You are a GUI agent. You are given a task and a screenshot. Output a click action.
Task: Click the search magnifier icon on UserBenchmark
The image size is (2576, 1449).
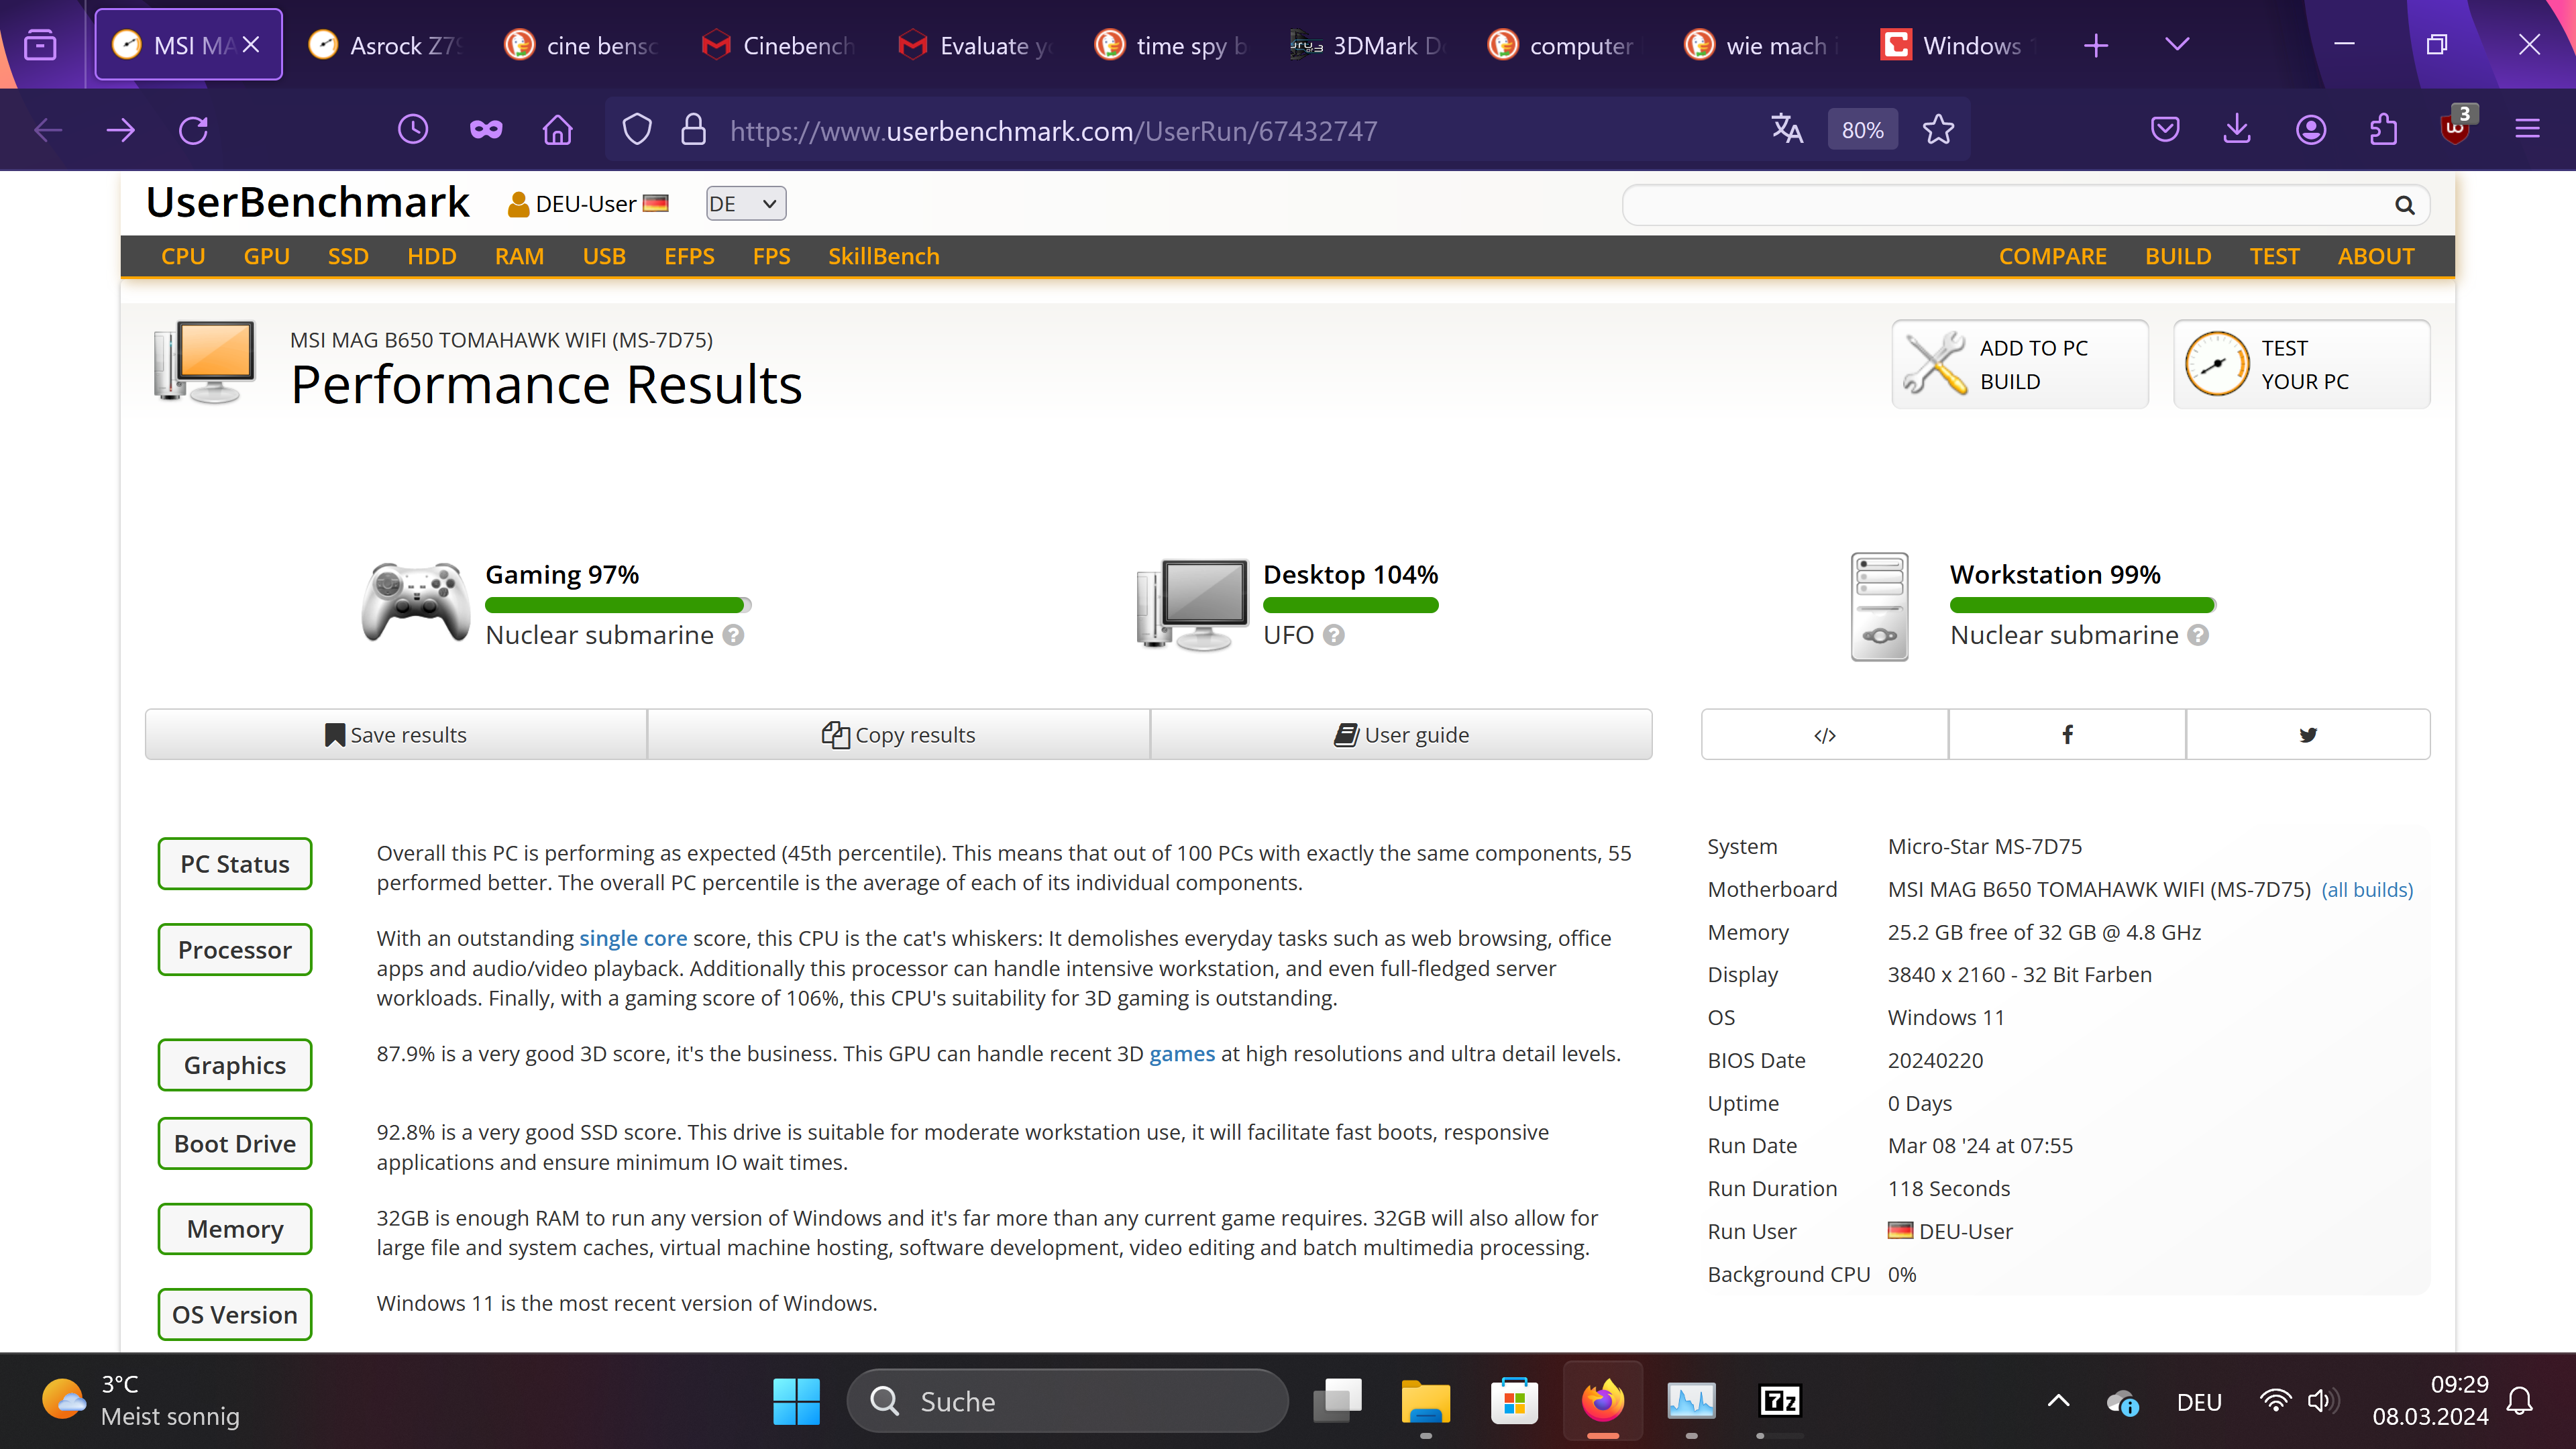pyautogui.click(x=2405, y=205)
